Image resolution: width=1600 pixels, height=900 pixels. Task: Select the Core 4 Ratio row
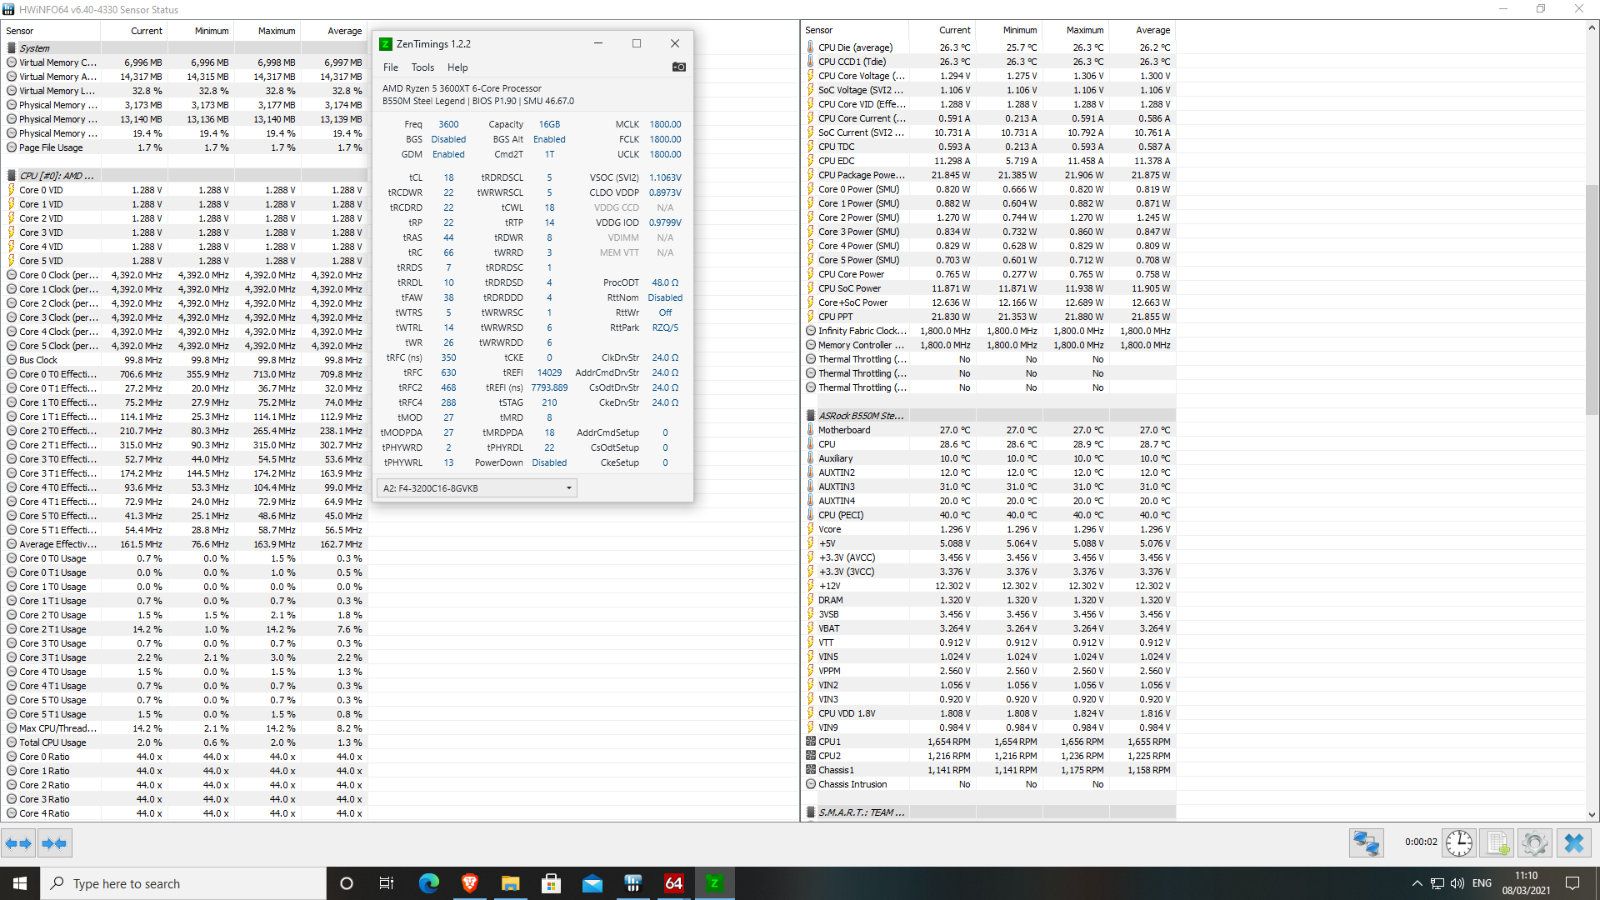[185, 813]
